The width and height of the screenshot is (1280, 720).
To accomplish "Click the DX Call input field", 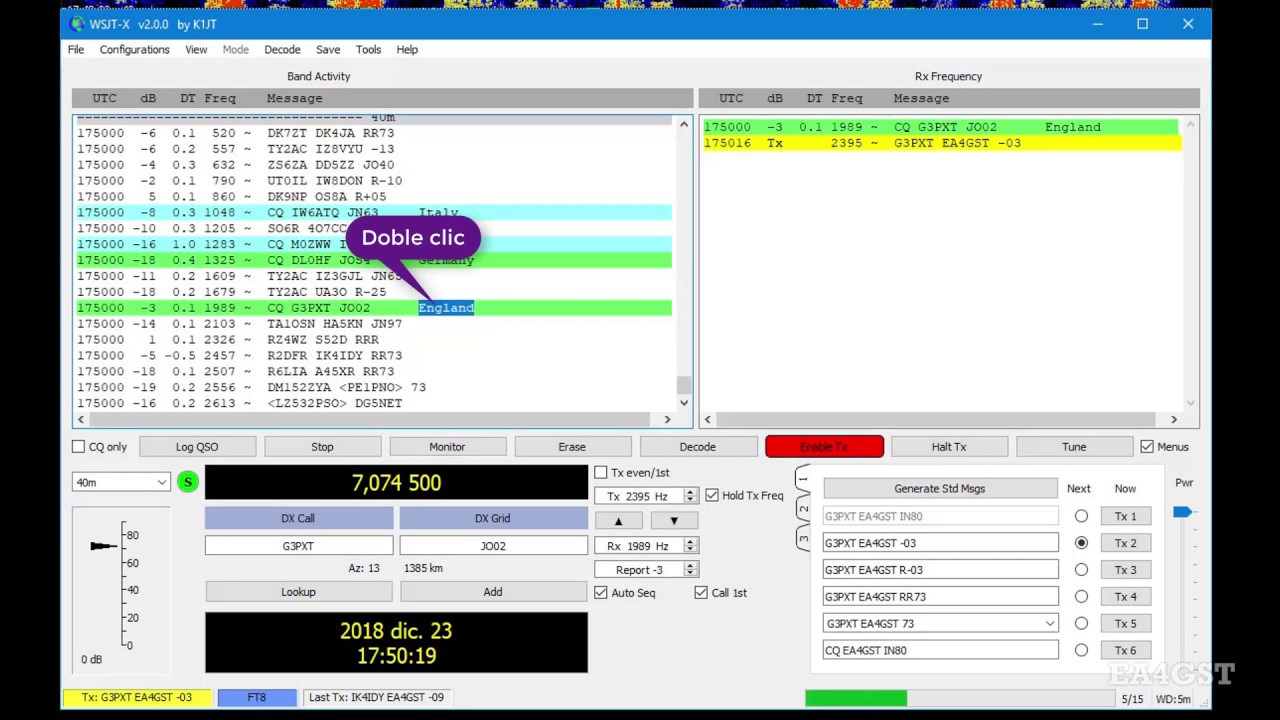I will 298,546.
